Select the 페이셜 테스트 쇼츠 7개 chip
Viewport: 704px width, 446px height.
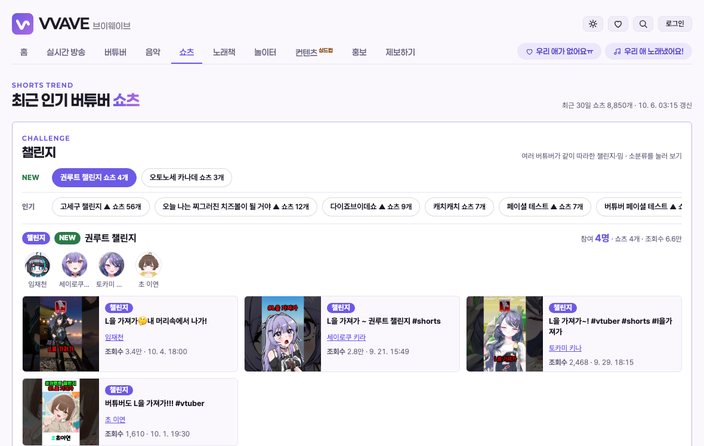[545, 207]
